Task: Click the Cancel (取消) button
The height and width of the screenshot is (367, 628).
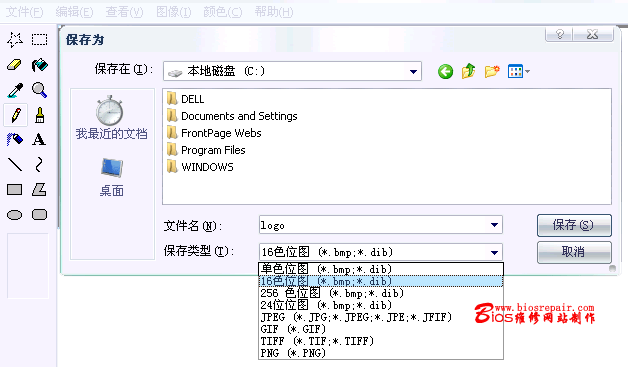Action: tap(574, 252)
